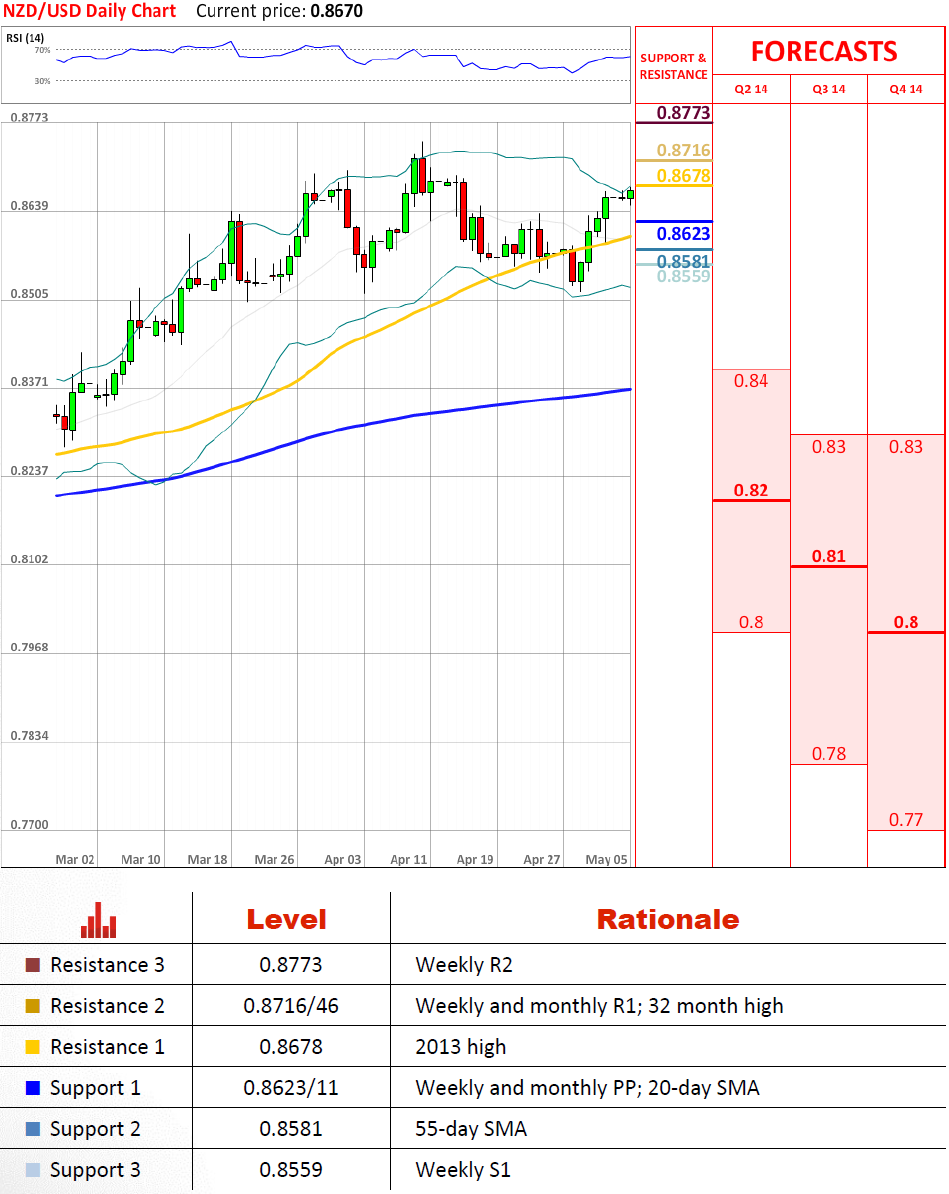
Task: Click the Weekly and monthly PP rationale
Action: (526, 1089)
